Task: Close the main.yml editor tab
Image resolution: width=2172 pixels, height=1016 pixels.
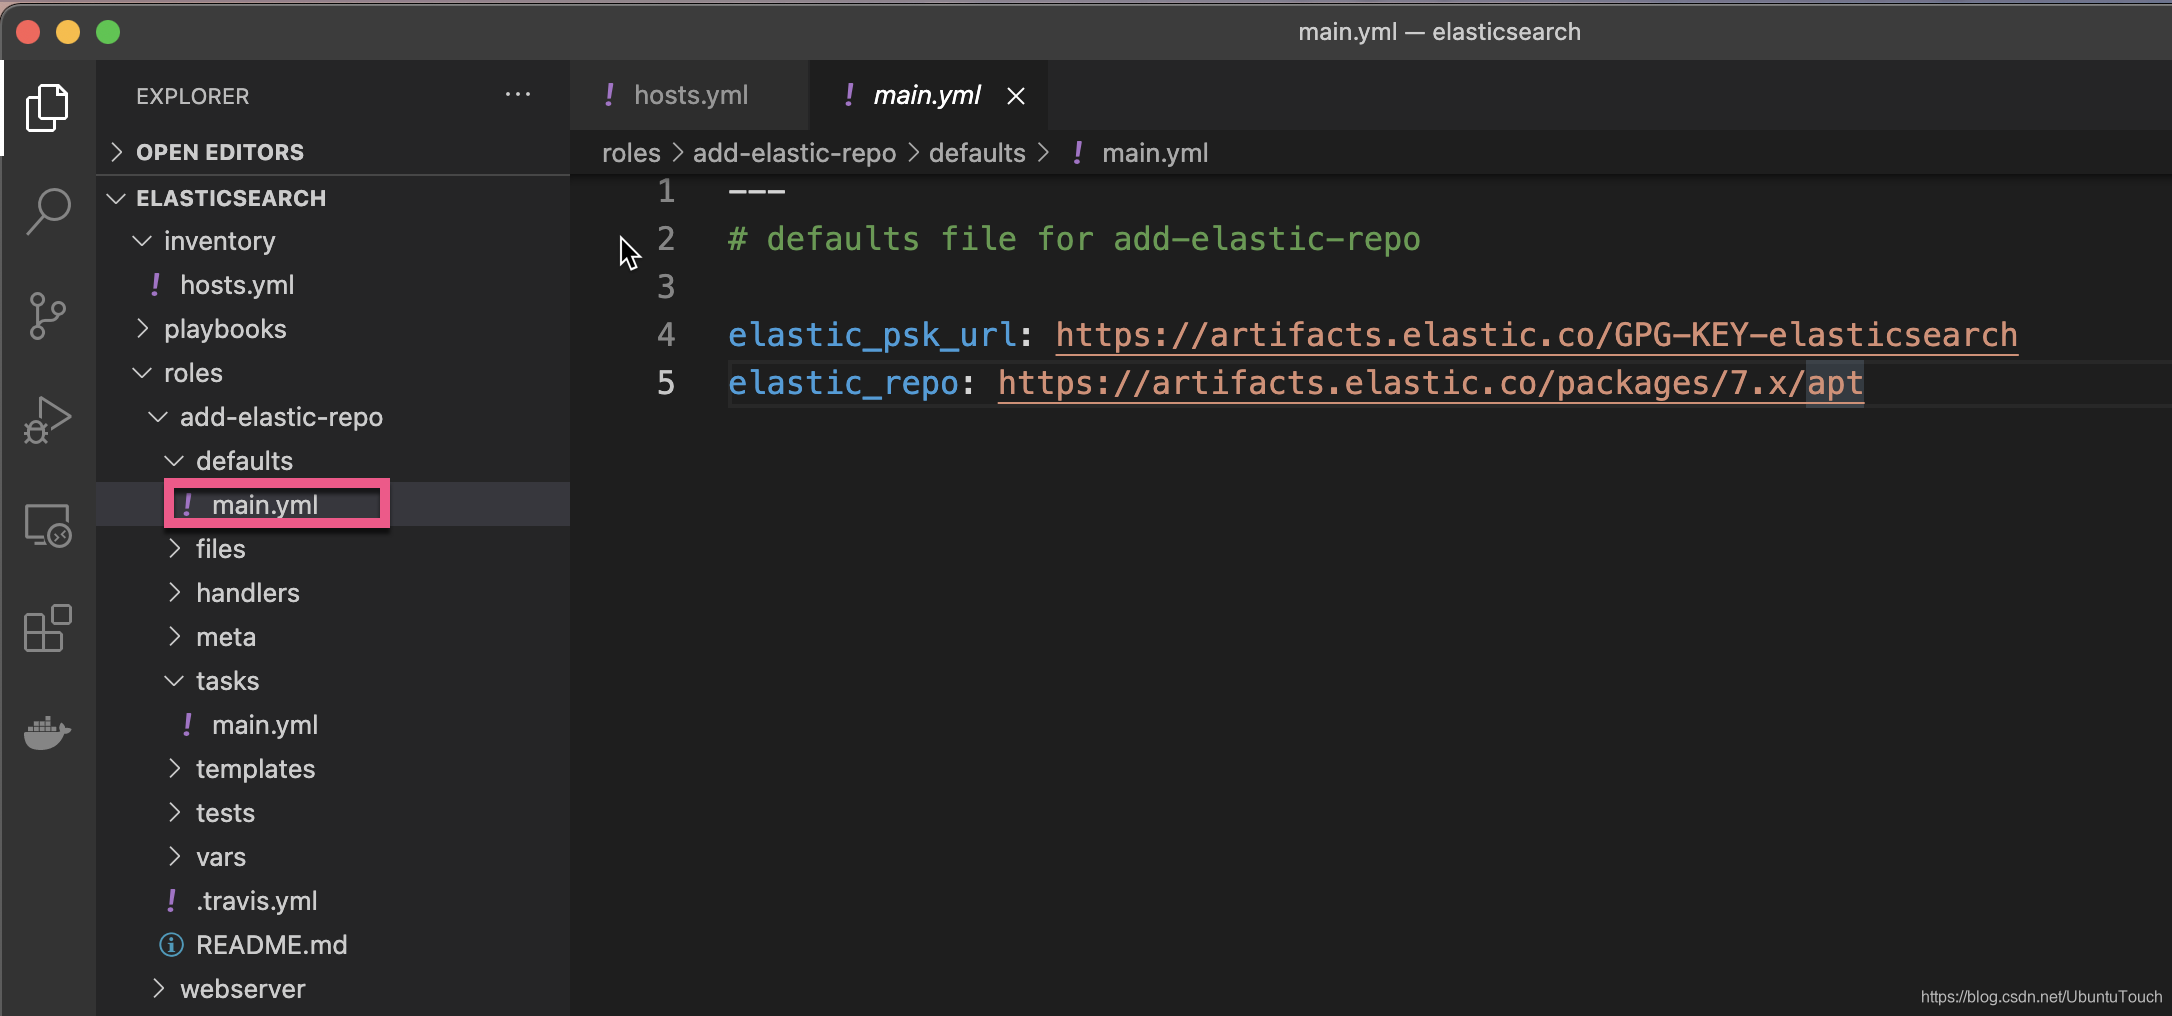Action: (1016, 96)
